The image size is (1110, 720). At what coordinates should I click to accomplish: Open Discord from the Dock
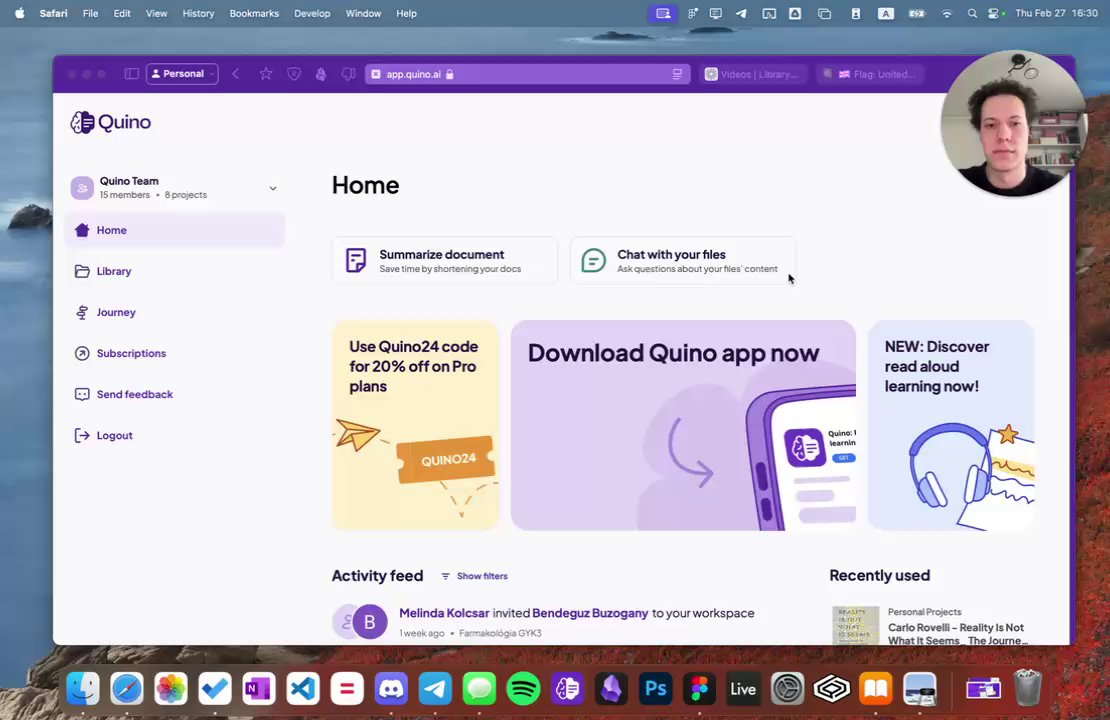(391, 688)
